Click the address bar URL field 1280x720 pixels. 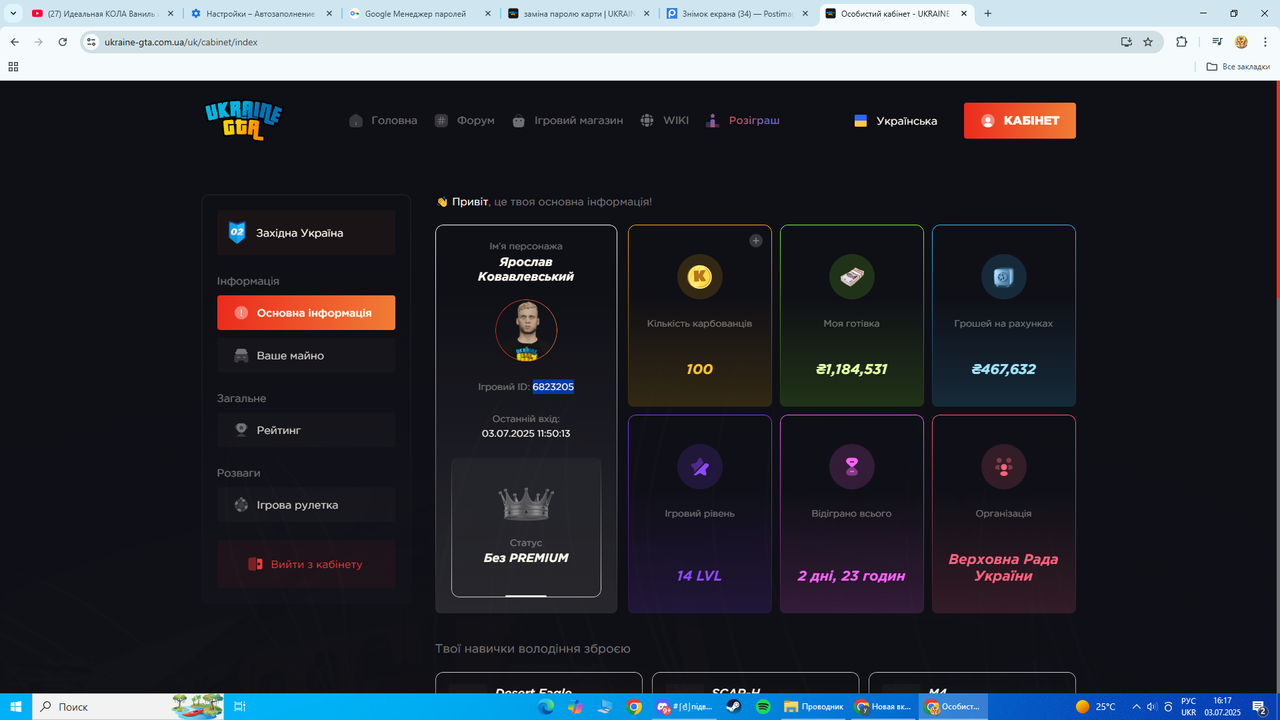tap(600, 42)
